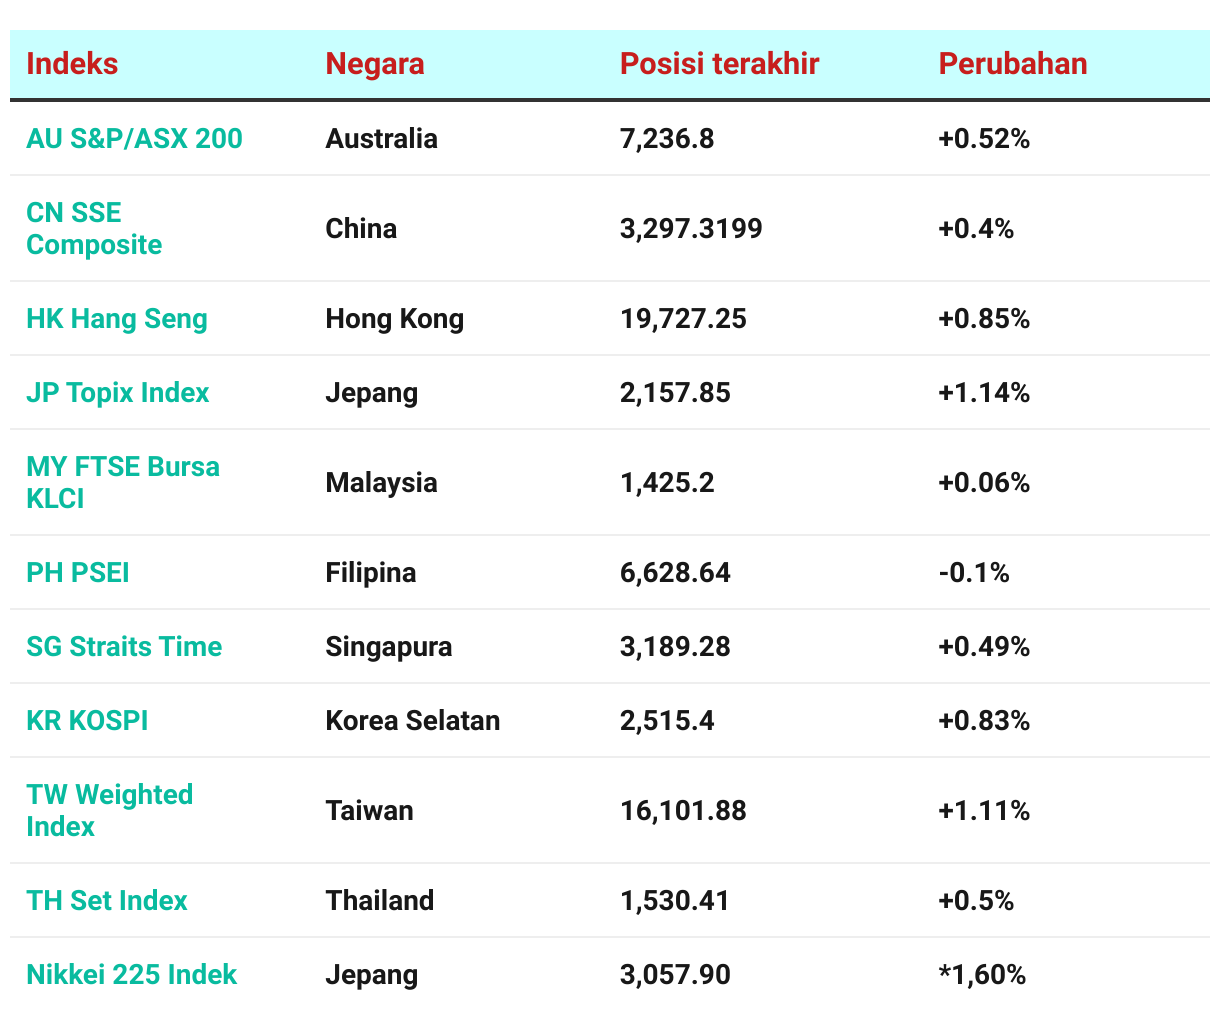Click the Korea Selatan country cell

click(413, 720)
